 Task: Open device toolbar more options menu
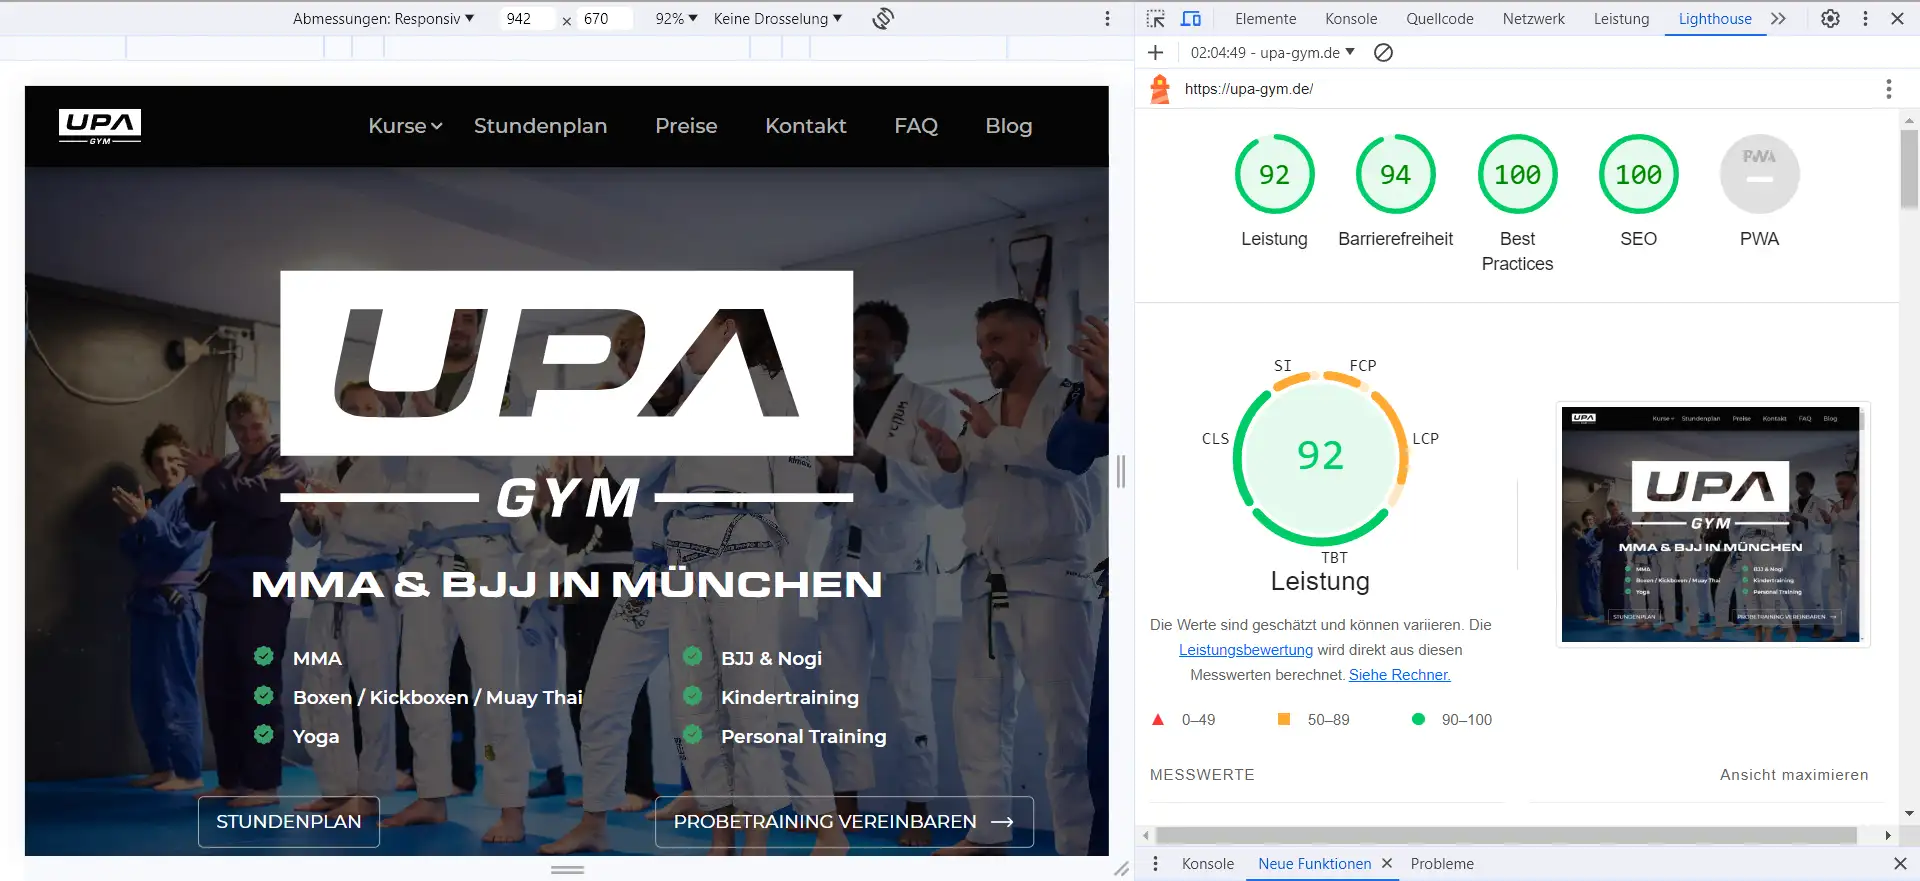click(1107, 19)
